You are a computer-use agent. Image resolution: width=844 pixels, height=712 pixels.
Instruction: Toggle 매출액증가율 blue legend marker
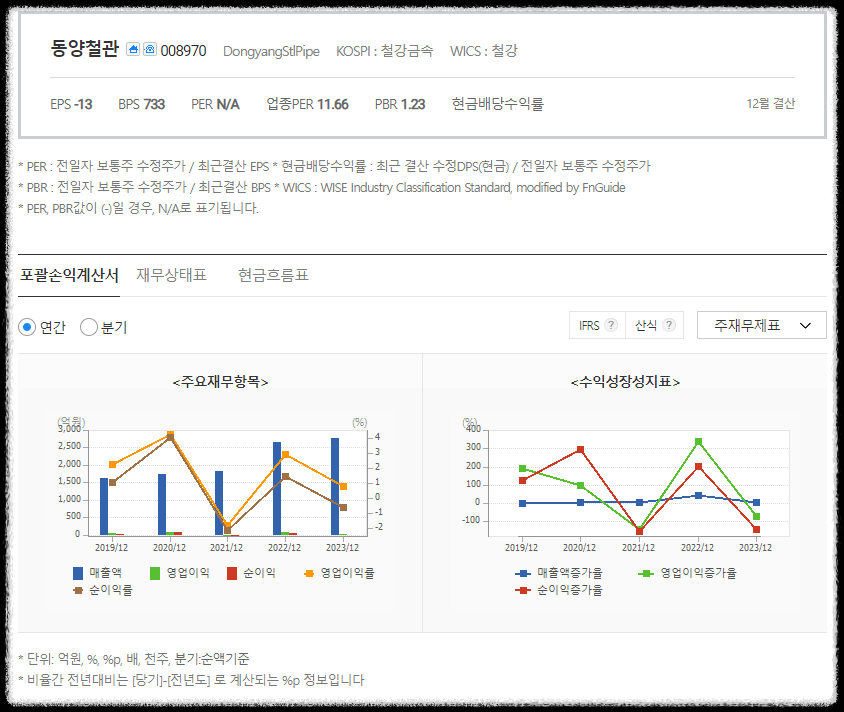523,573
